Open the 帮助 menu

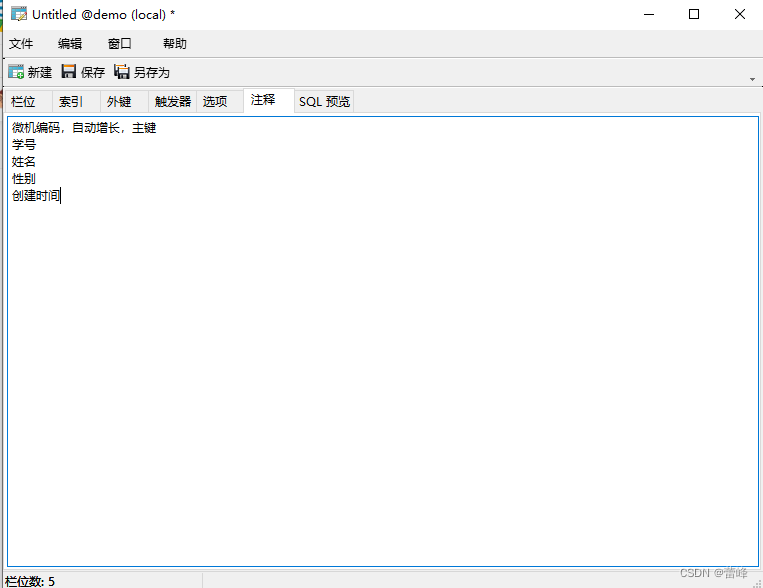coord(175,44)
